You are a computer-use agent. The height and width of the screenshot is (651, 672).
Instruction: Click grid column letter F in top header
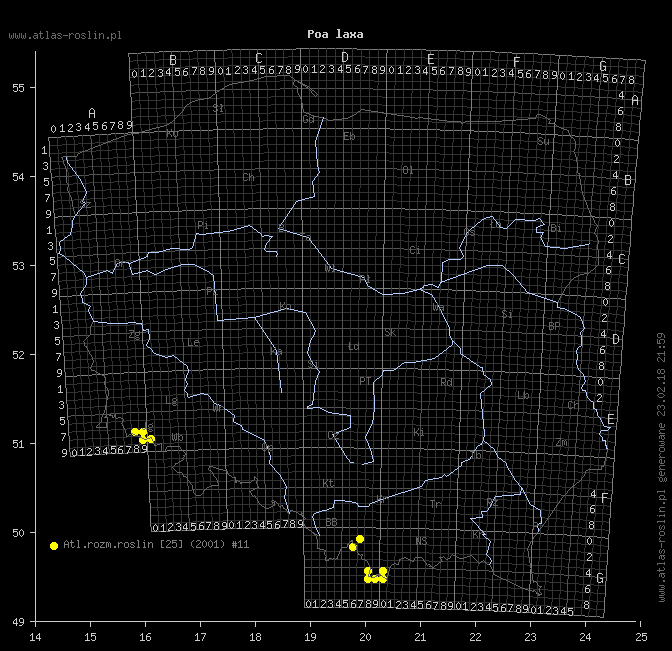click(517, 63)
